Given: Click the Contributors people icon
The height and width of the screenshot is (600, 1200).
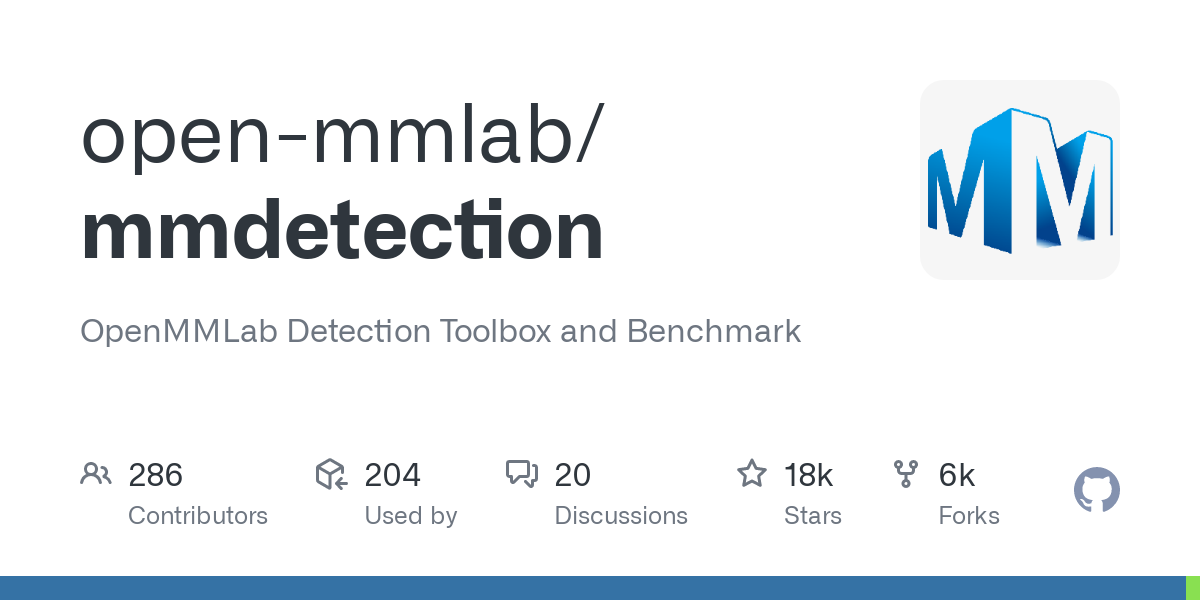Looking at the screenshot, I should click(96, 474).
